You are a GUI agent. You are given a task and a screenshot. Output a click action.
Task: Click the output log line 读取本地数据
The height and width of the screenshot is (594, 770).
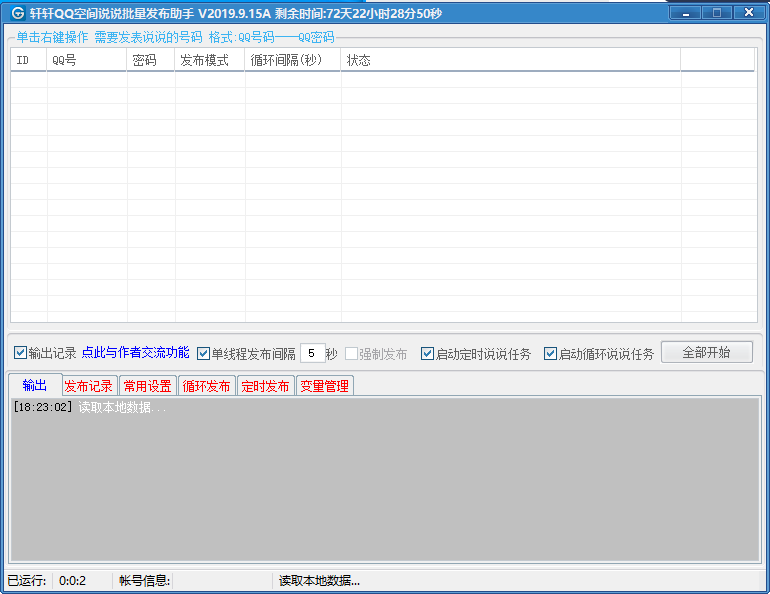click(x=90, y=407)
